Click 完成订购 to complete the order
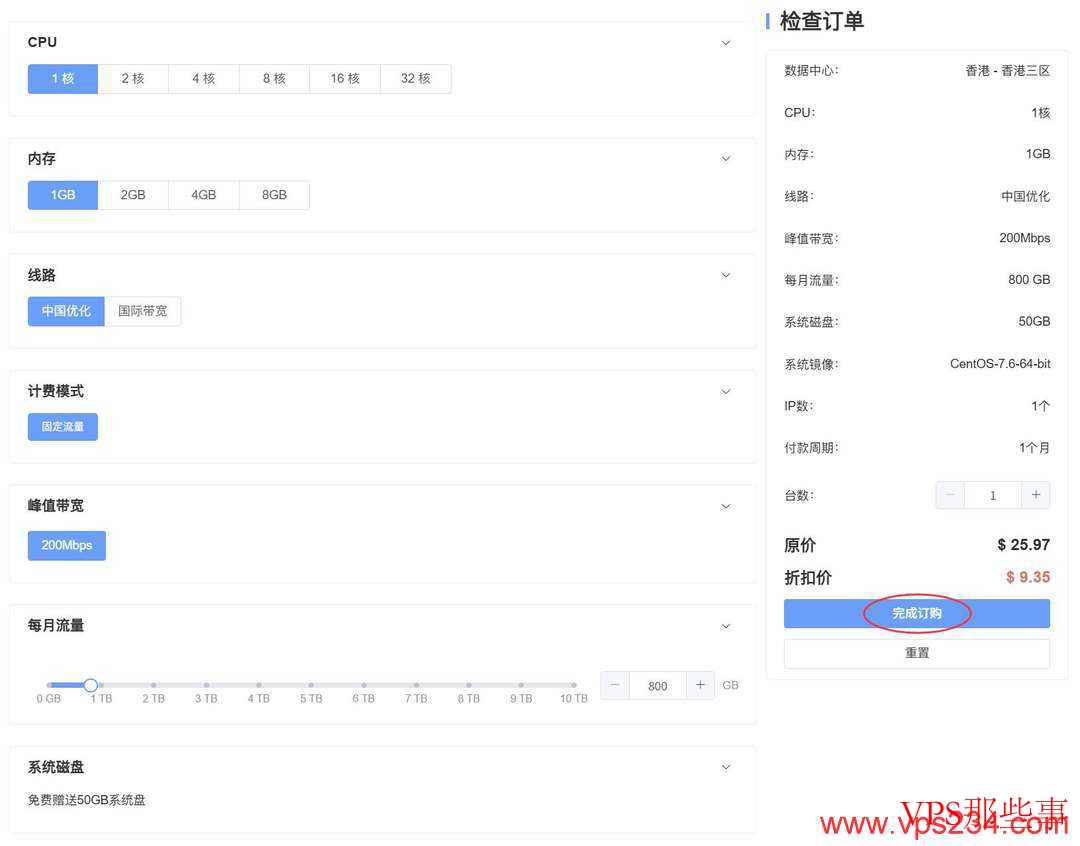Screen dimensions: 1080x846 point(916,613)
